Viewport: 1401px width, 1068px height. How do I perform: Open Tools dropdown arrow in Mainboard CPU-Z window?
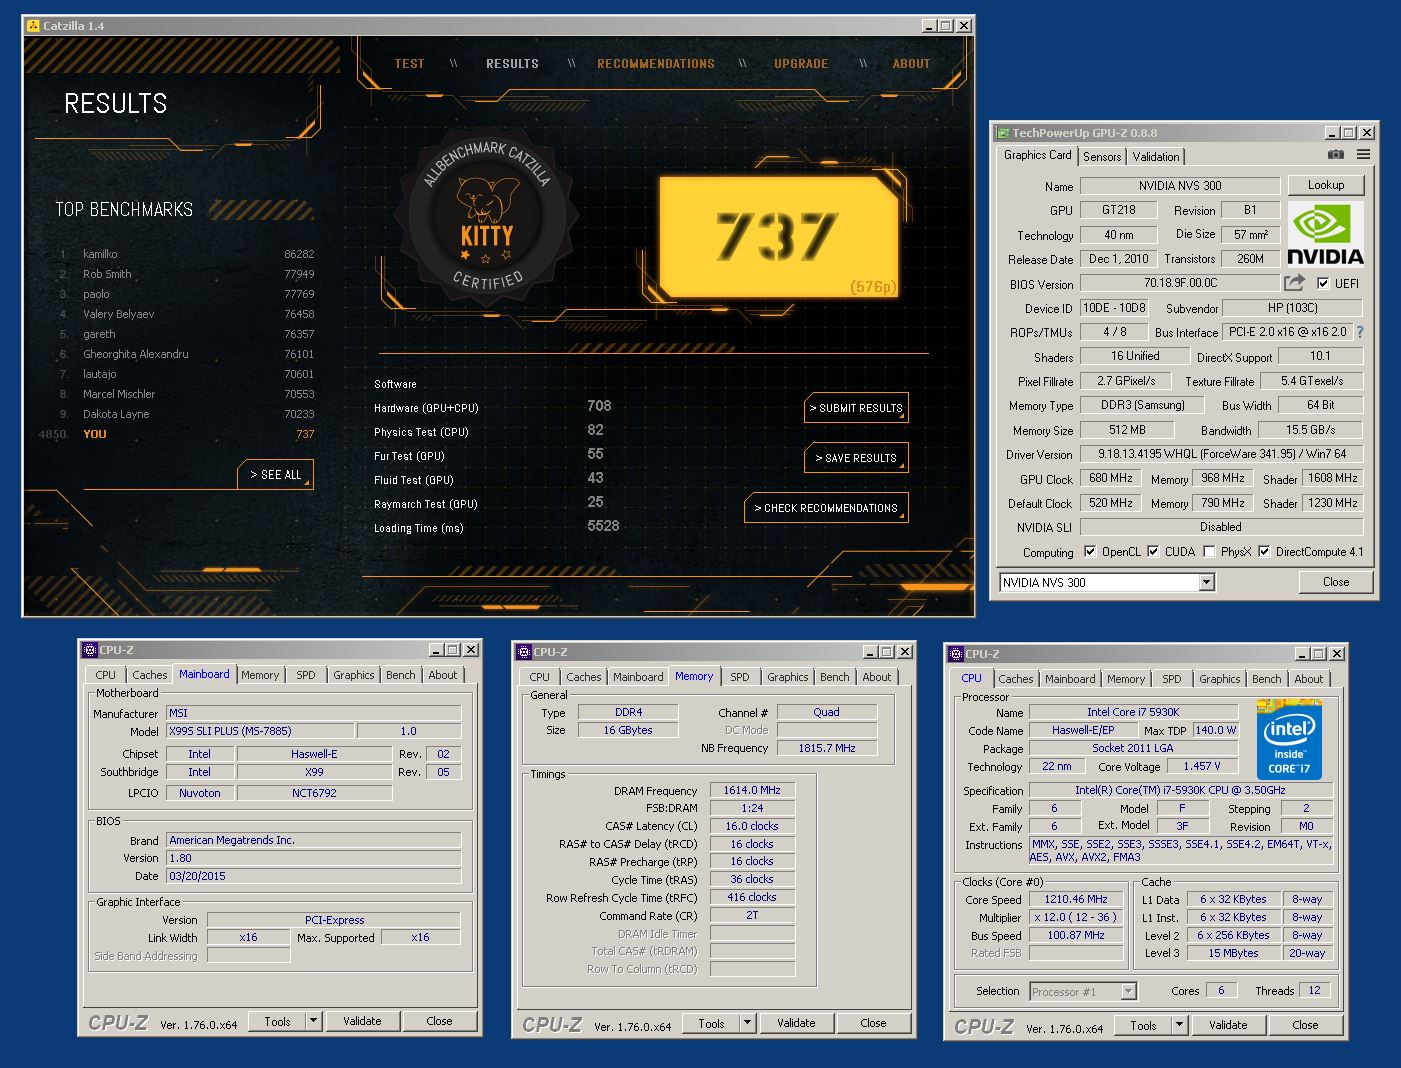point(313,1021)
